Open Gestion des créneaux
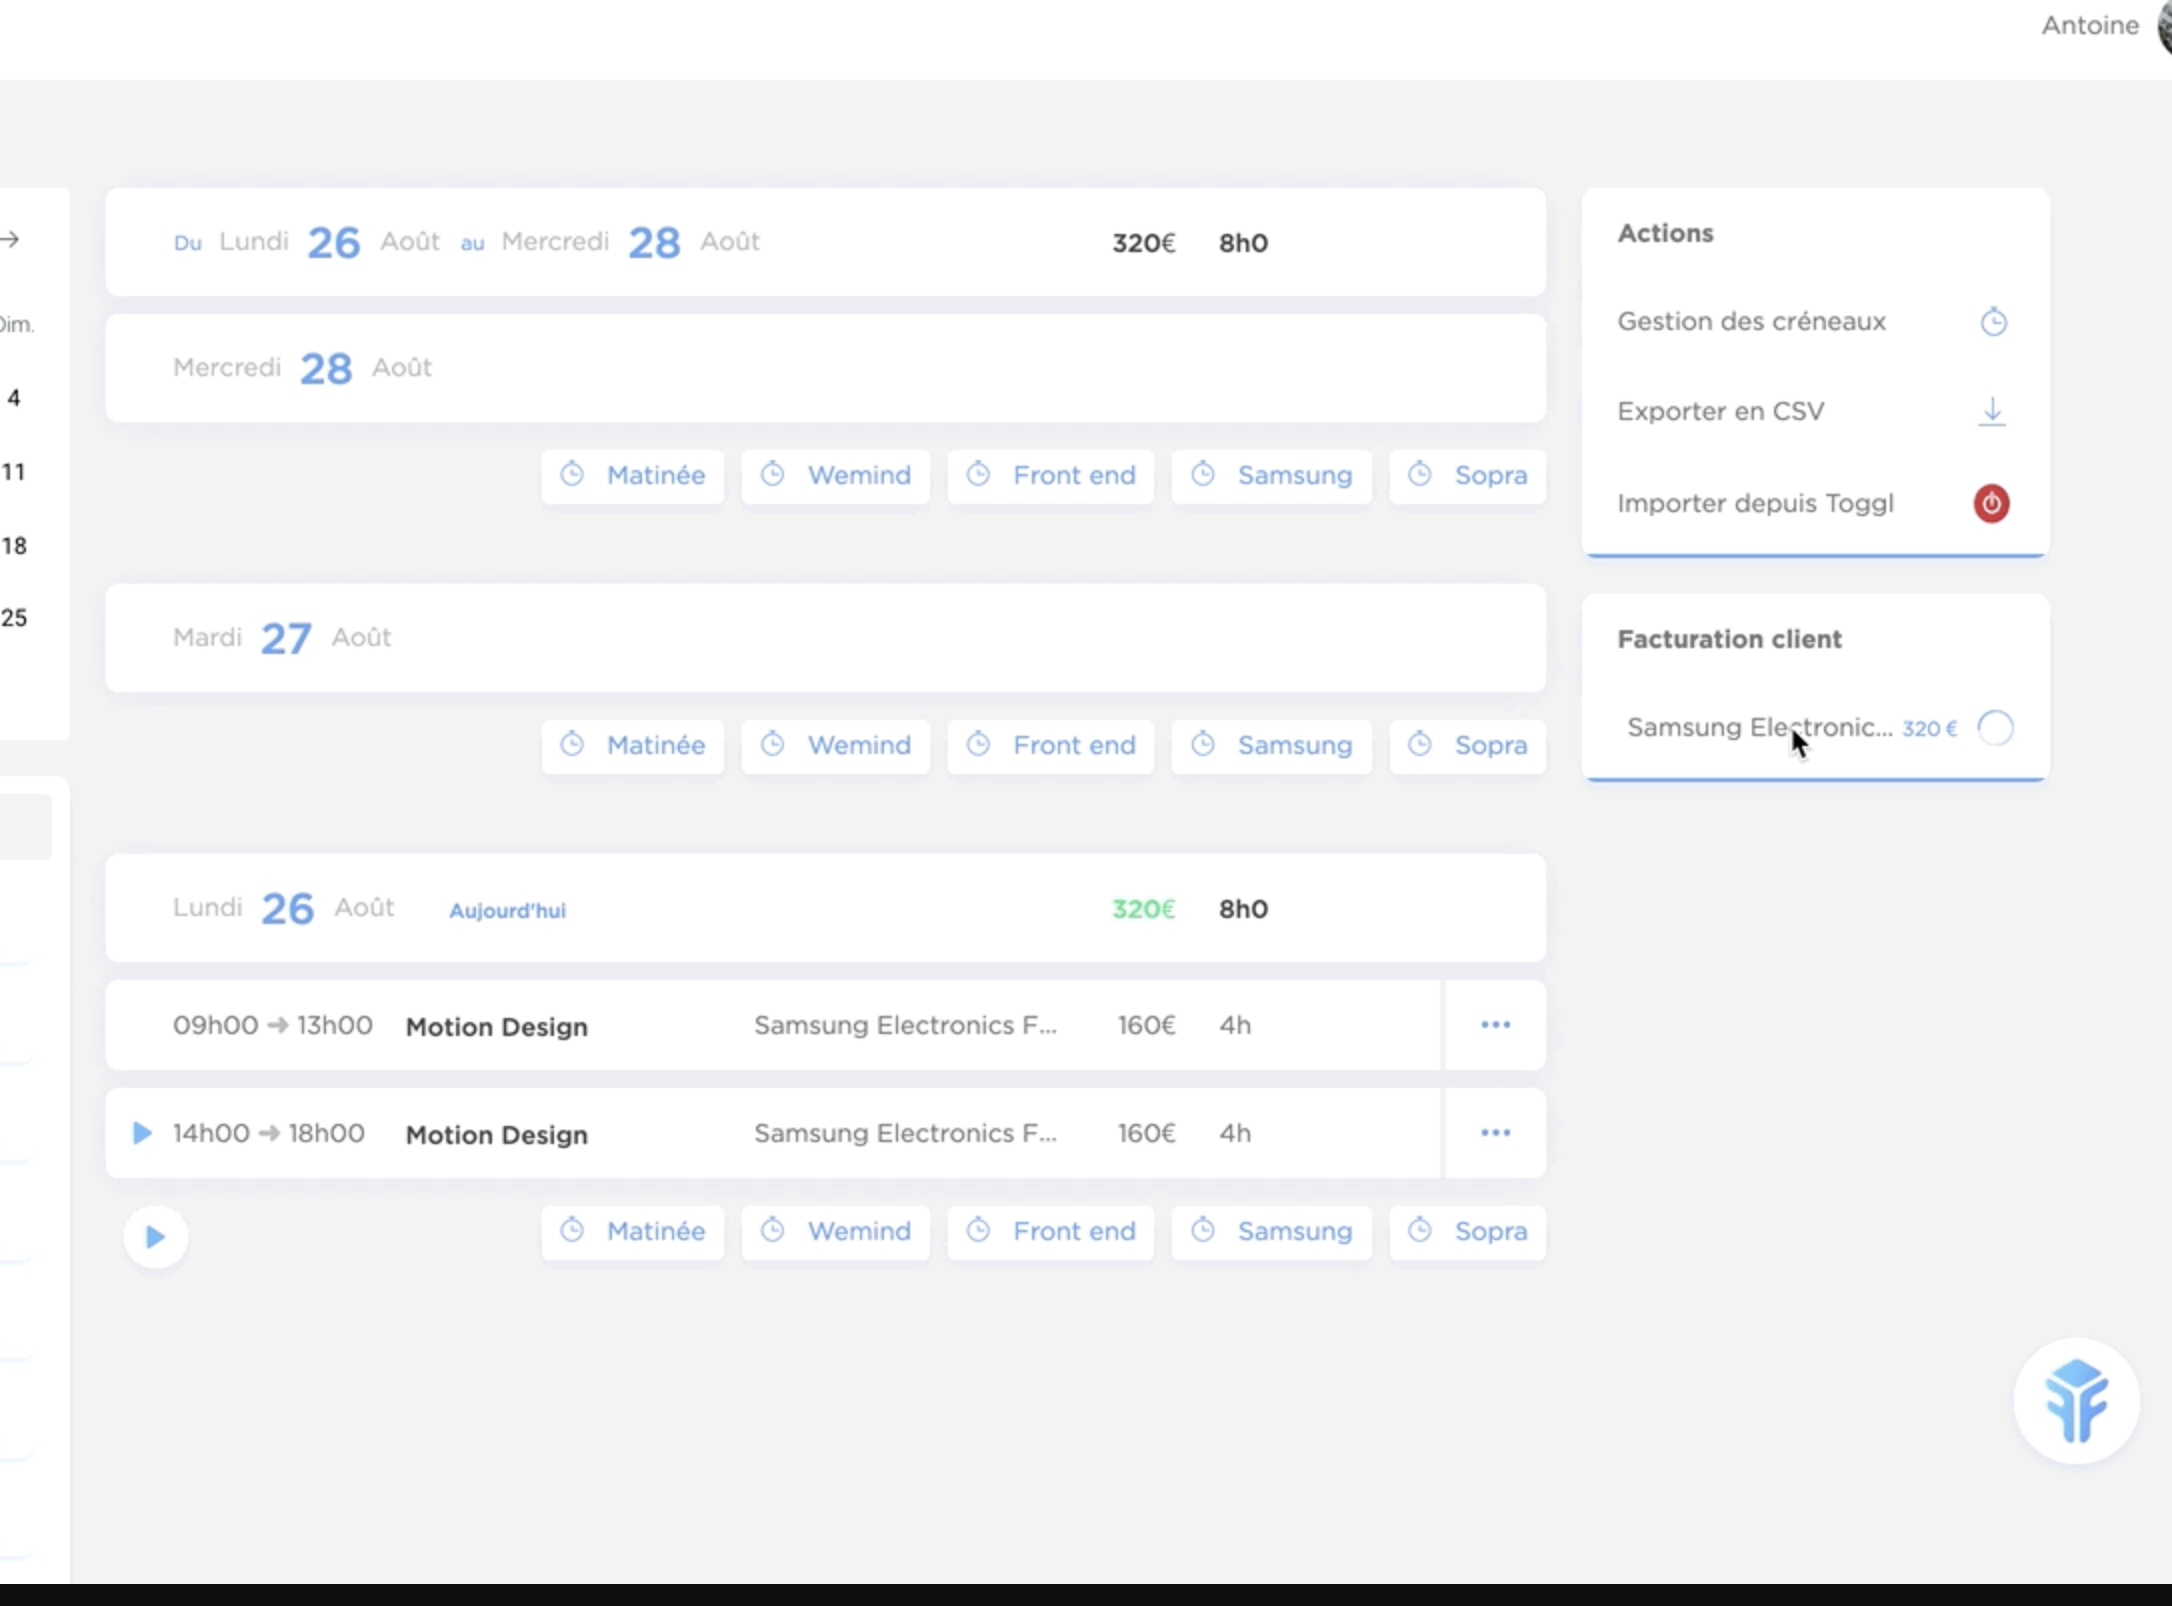 click(x=1751, y=321)
